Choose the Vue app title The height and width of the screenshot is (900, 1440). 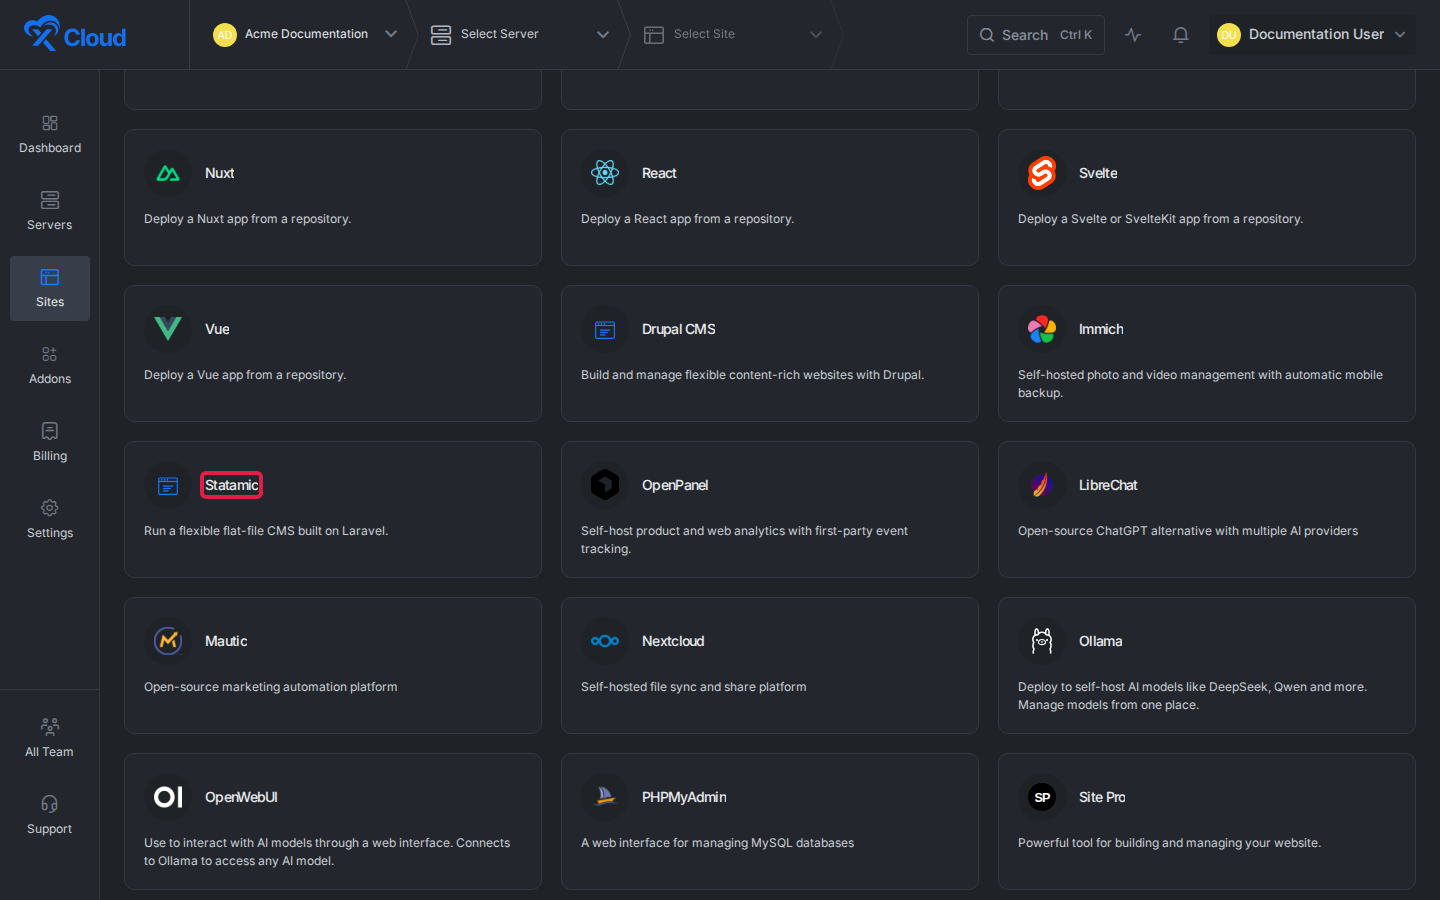217,329
